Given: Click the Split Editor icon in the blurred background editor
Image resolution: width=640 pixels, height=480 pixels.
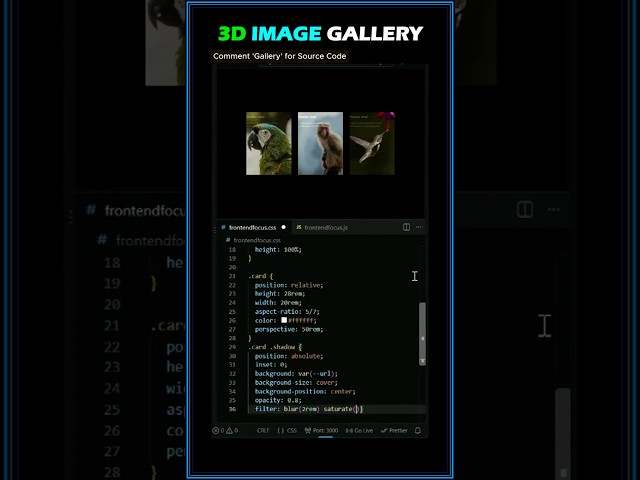Looking at the screenshot, I should coord(524,209).
